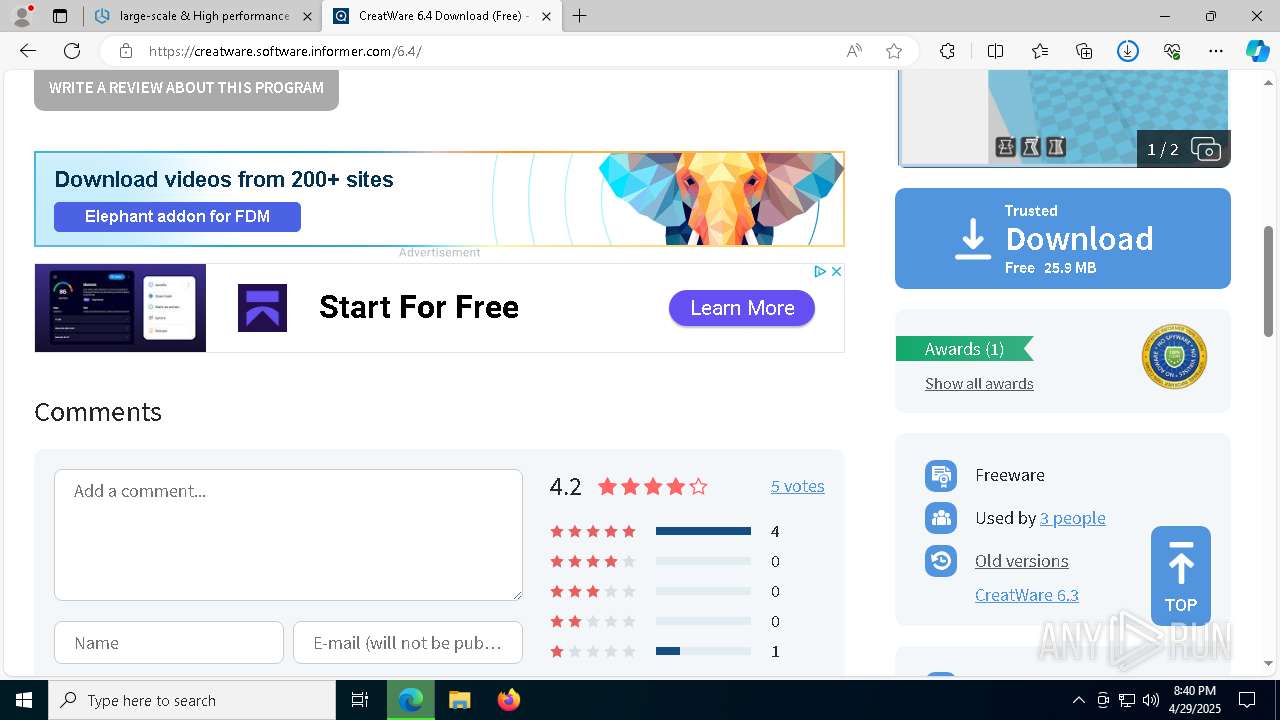Activate the Read aloud icon
The width and height of the screenshot is (1280, 720).
click(854, 51)
